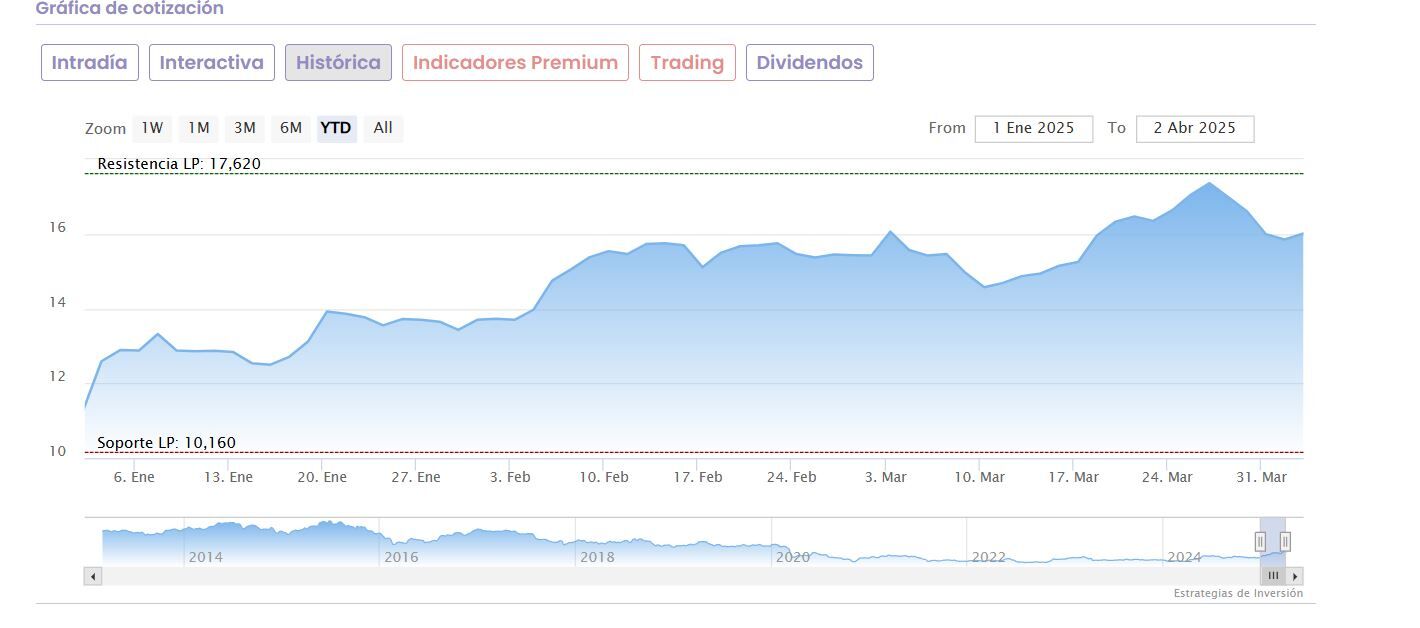Switch to the Interactiva tab
The width and height of the screenshot is (1420, 628).
coord(211,63)
